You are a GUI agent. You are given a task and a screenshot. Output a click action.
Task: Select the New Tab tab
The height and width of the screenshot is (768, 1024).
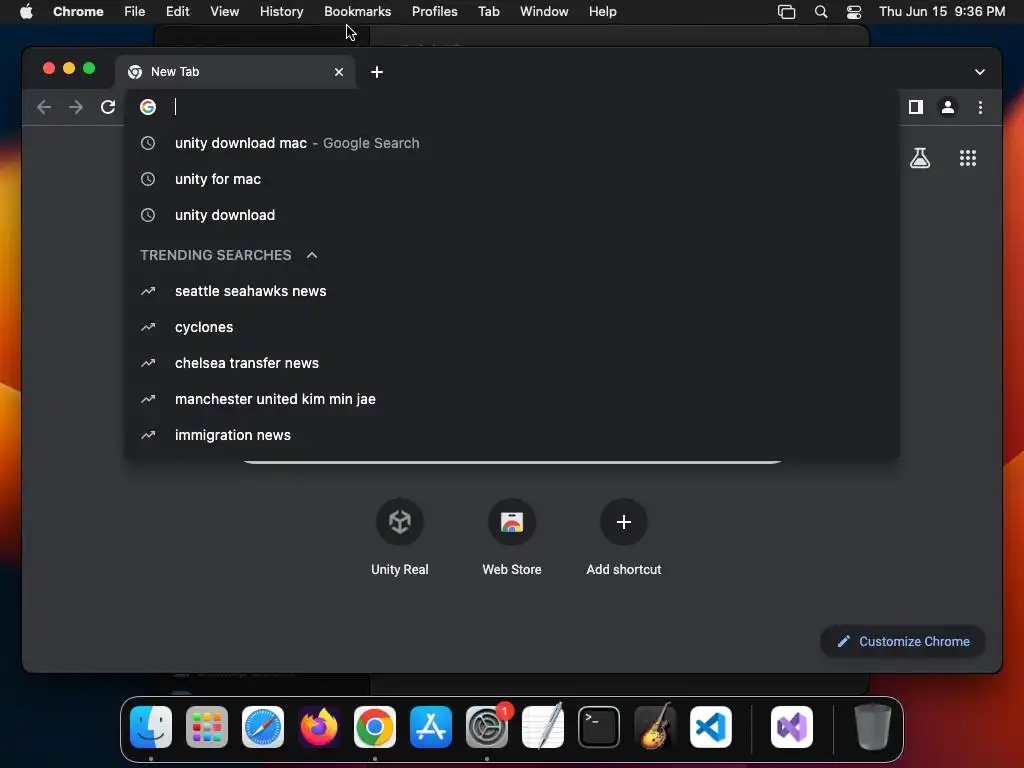point(235,72)
